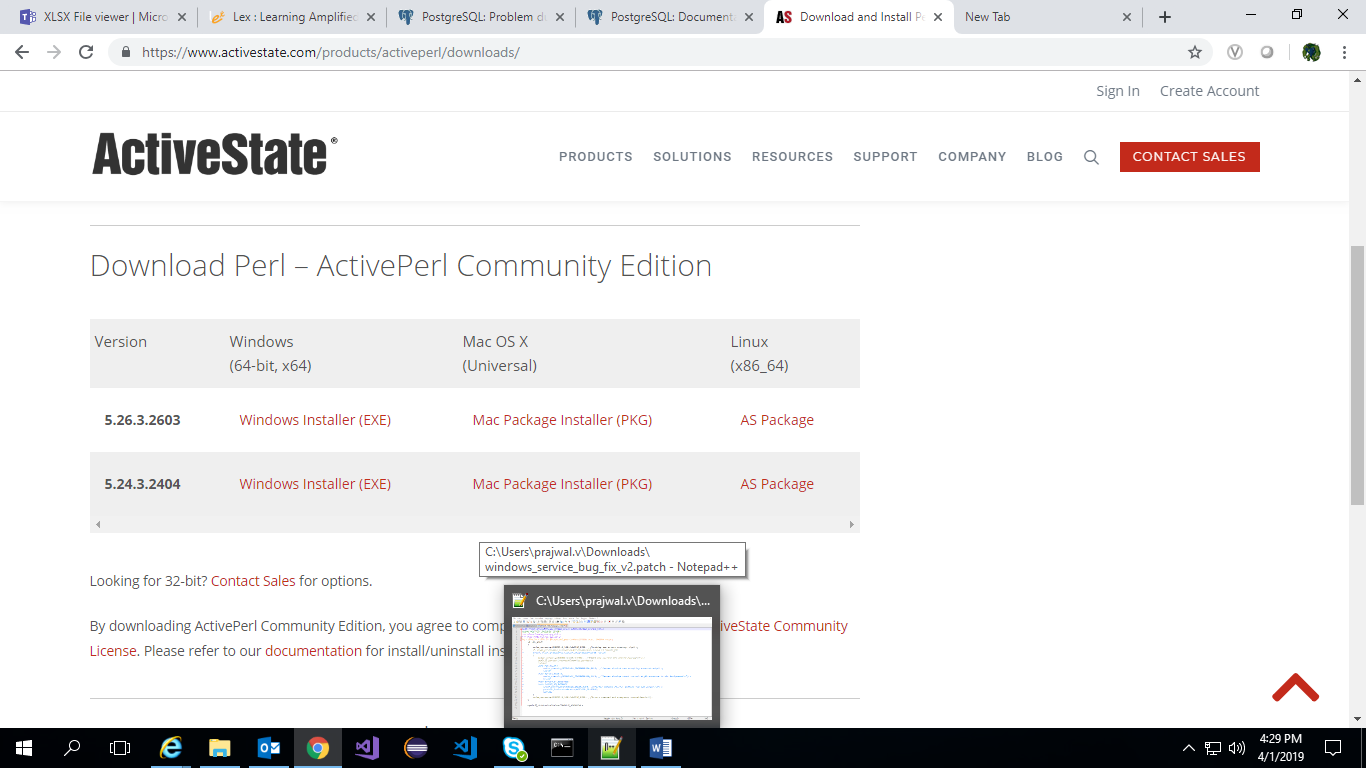Open the Resources navigation menu
1366x768 pixels.
[x=792, y=157]
